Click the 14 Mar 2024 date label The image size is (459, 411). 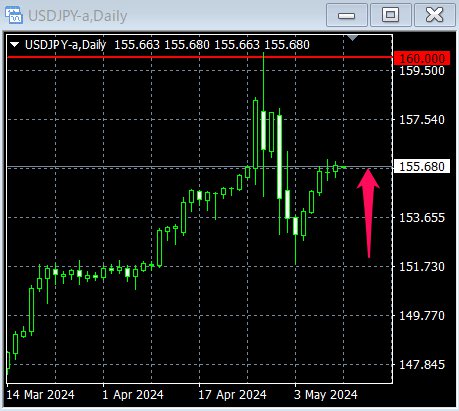40,395
